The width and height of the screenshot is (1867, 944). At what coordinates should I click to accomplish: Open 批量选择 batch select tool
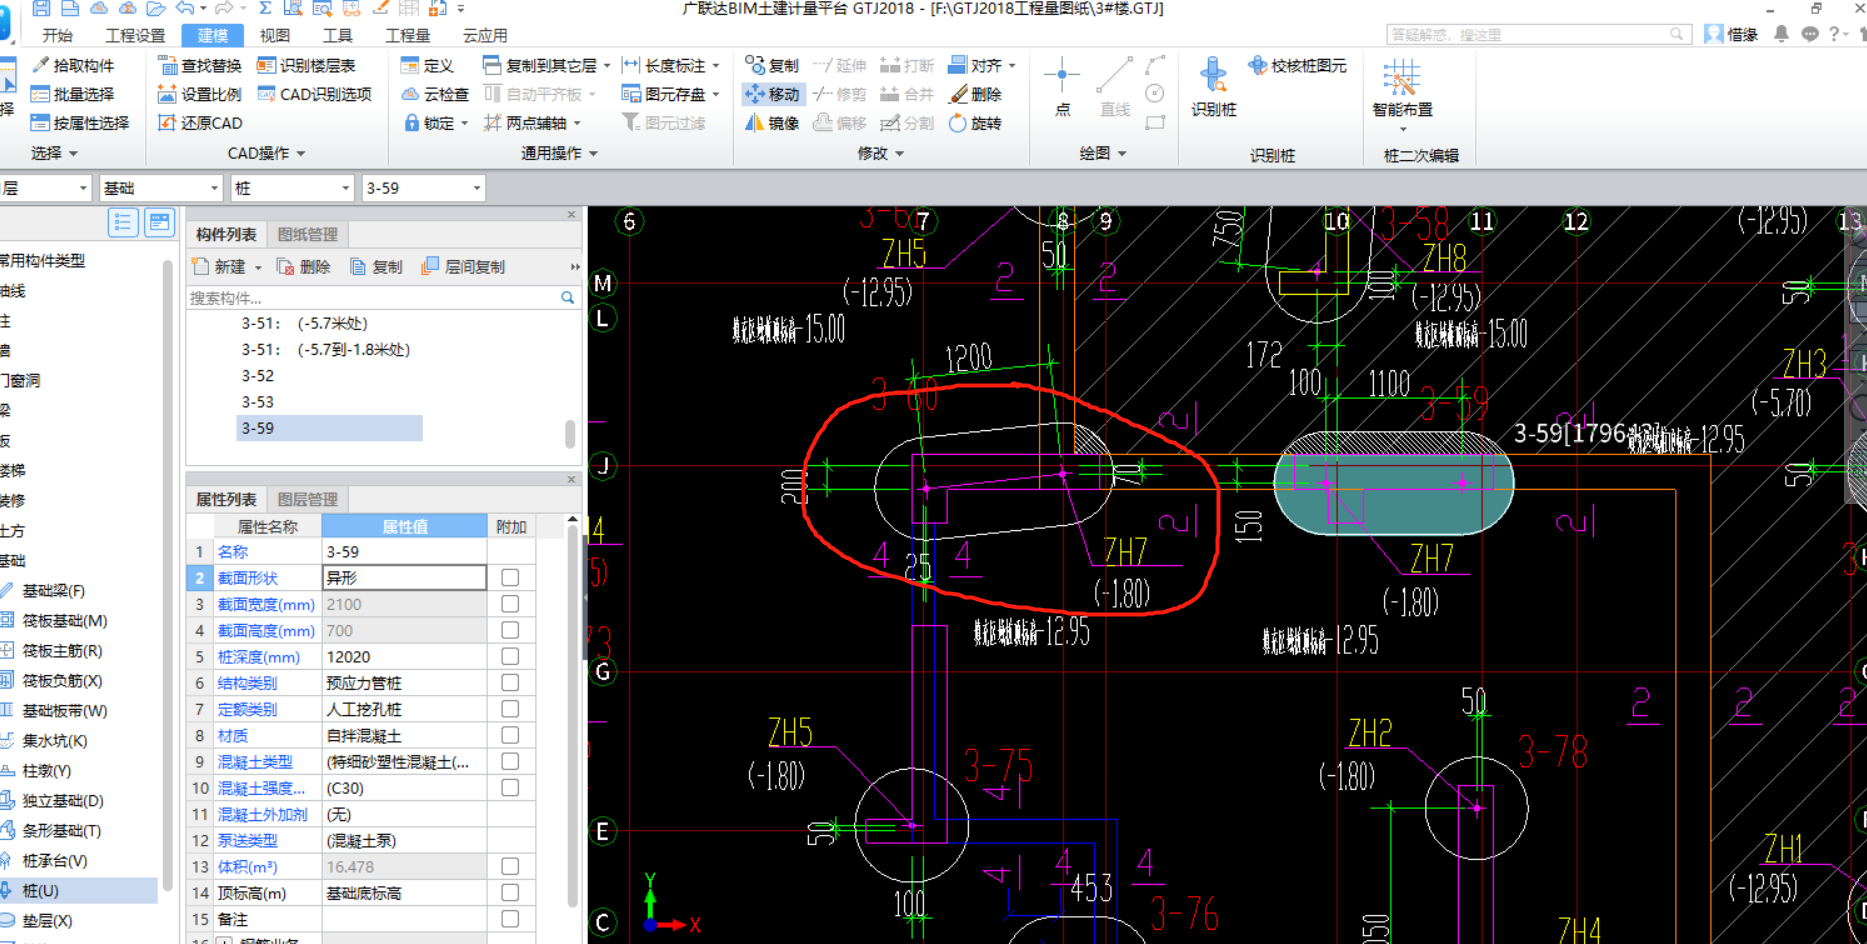pyautogui.click(x=73, y=94)
